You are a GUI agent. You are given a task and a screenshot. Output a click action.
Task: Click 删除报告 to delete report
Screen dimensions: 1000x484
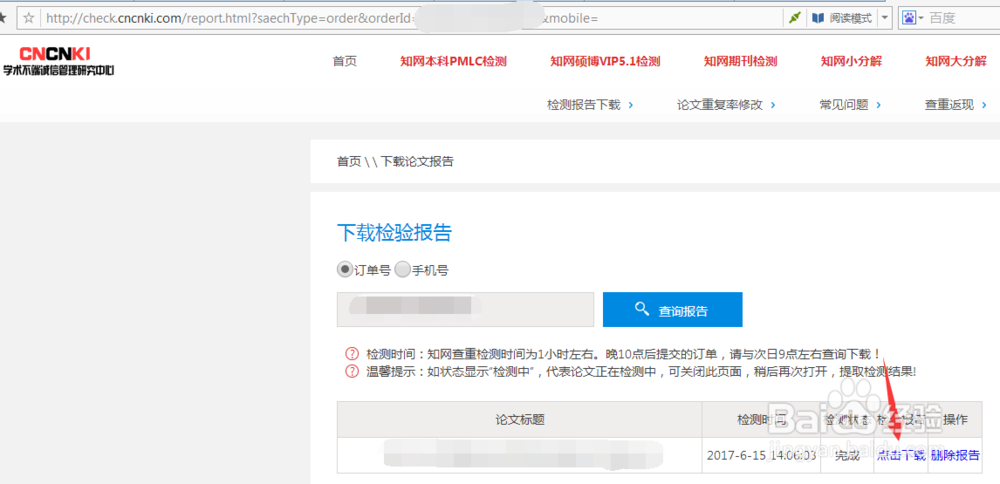(x=955, y=455)
